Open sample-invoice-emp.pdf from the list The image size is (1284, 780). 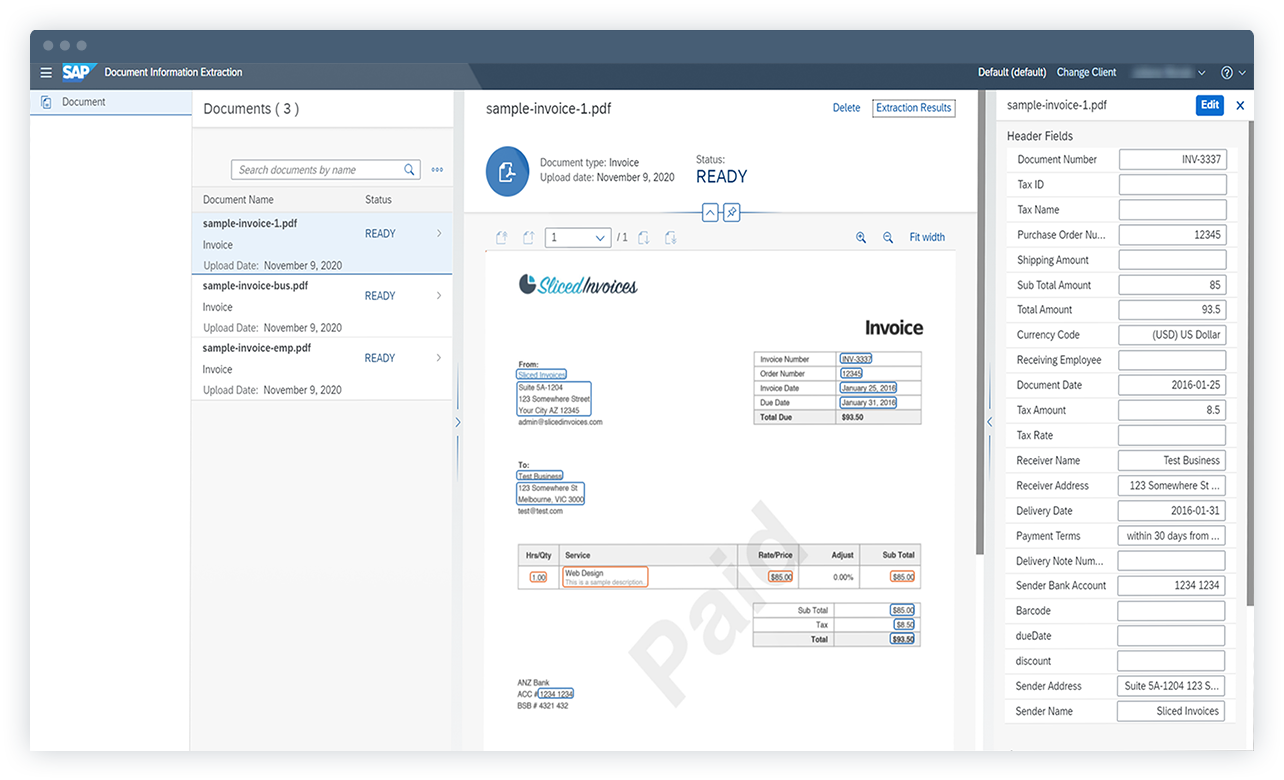click(x=257, y=348)
